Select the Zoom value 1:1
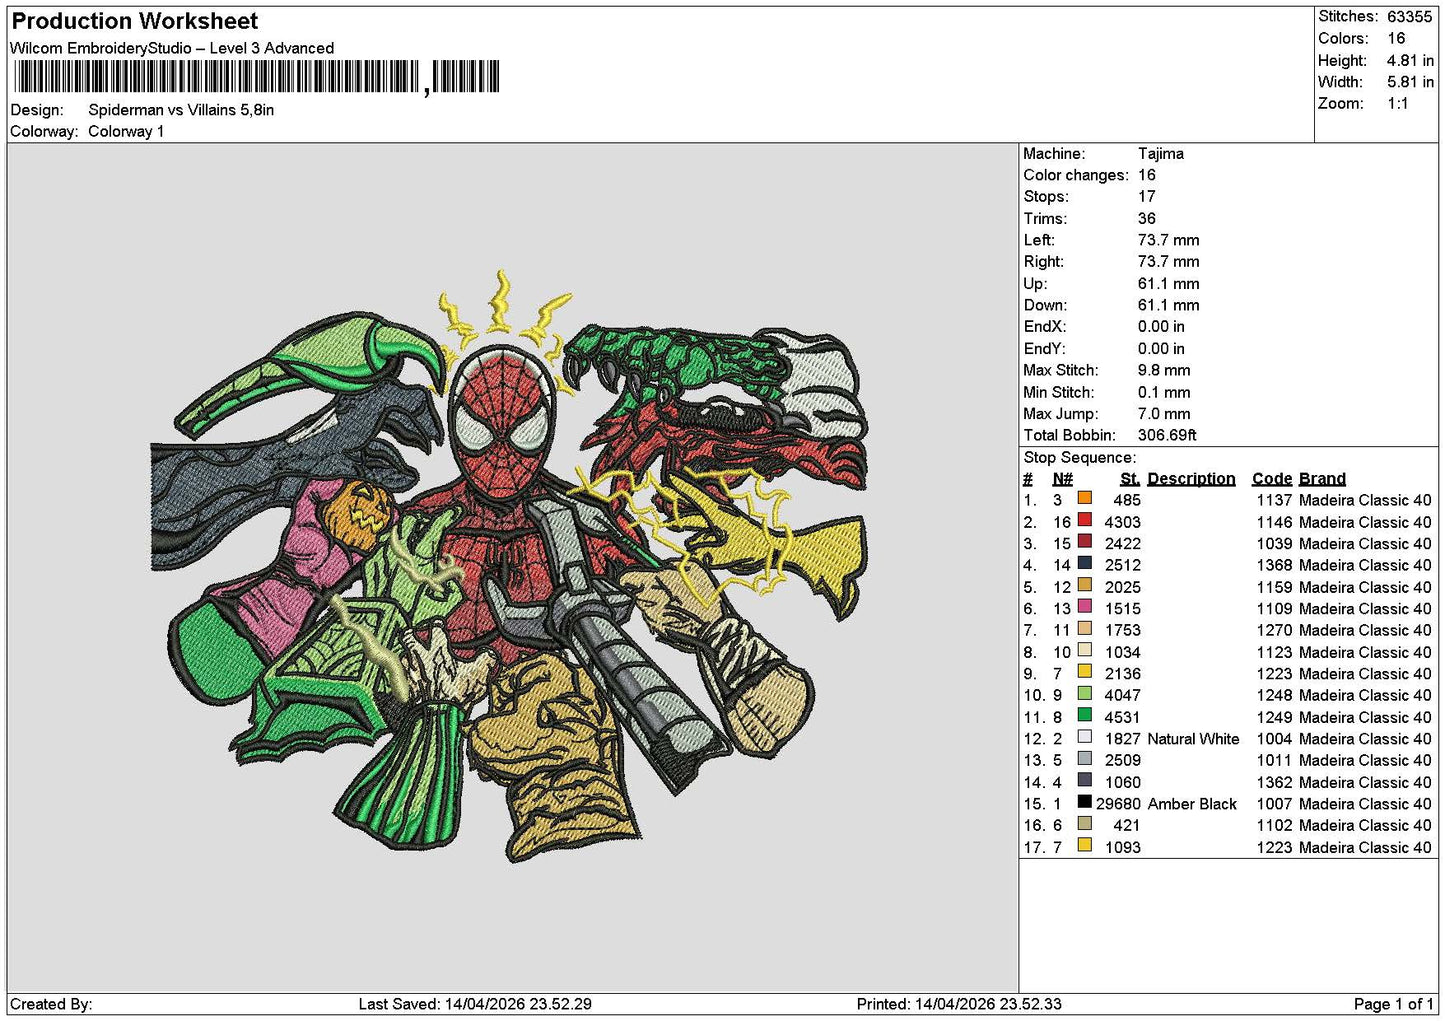Image resolution: width=1445 pixels, height=1021 pixels. [x=1397, y=104]
